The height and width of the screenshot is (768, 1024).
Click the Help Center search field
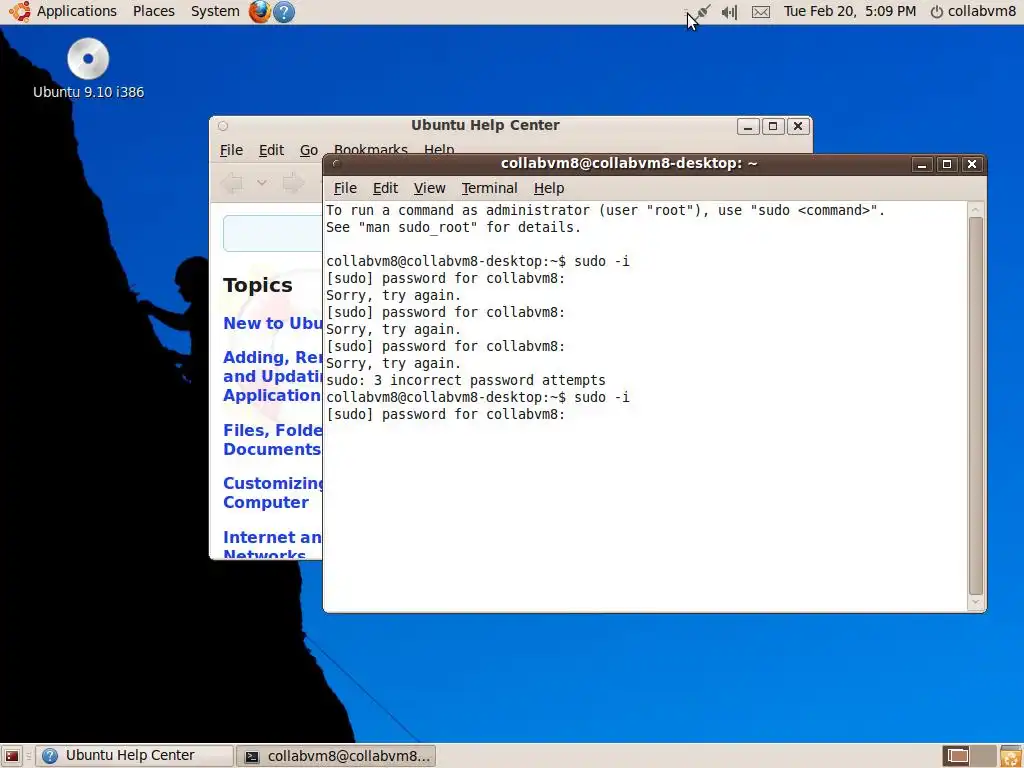[273, 233]
